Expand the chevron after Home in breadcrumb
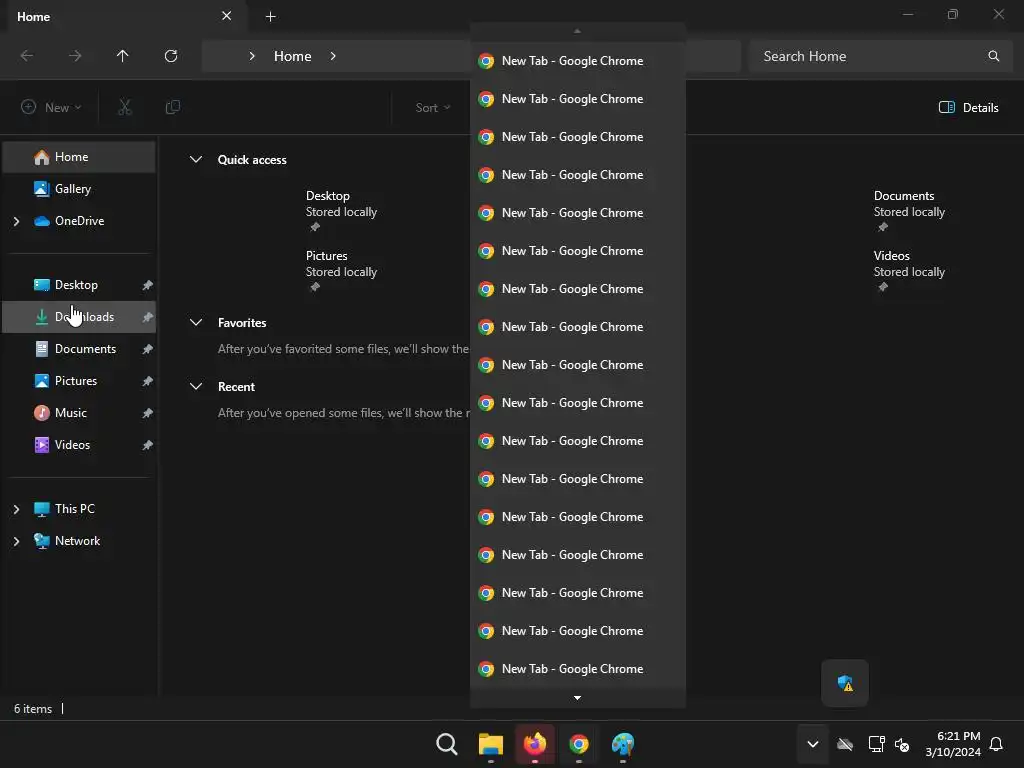Image resolution: width=1024 pixels, height=768 pixels. [333, 56]
